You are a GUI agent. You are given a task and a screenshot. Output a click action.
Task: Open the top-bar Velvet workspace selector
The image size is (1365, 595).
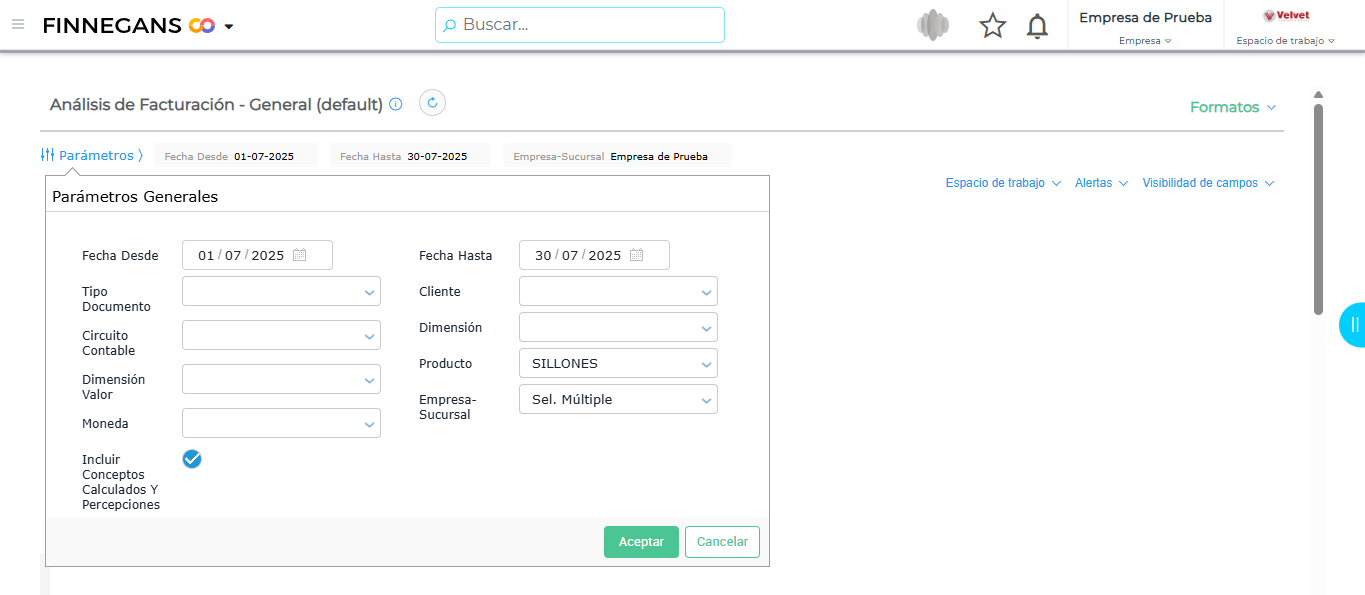(1286, 41)
